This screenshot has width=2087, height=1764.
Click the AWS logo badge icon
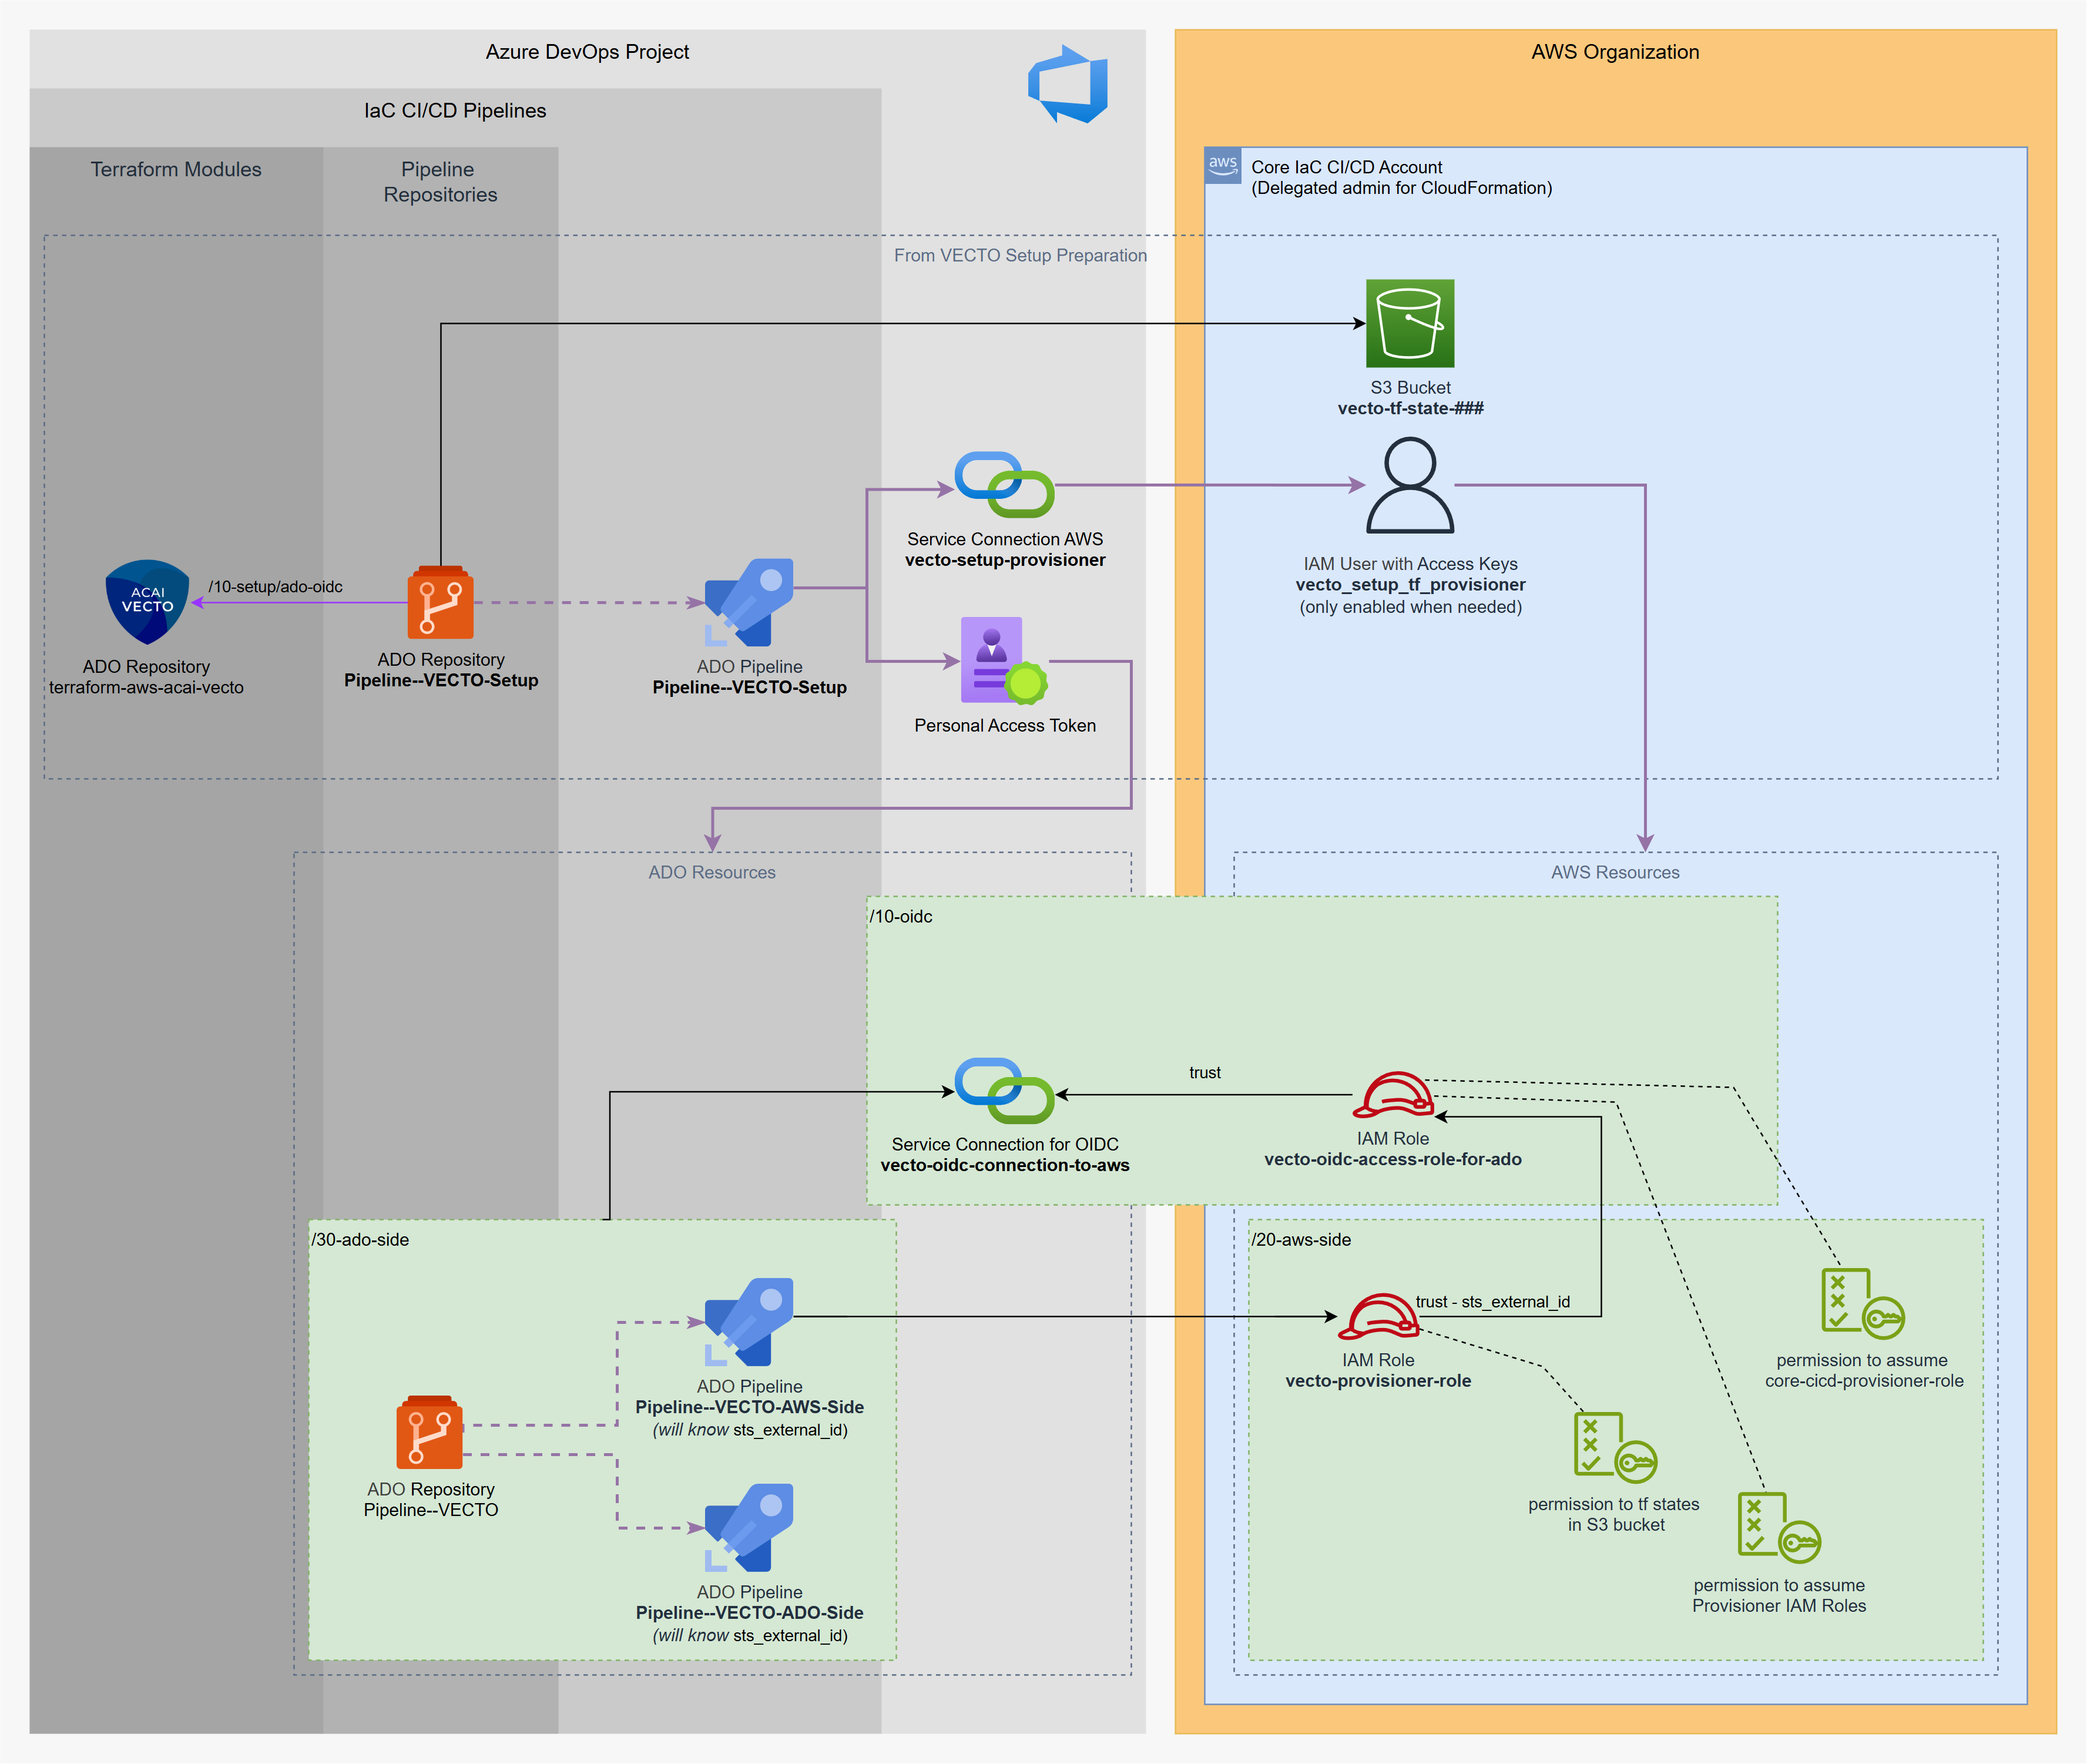click(x=1223, y=165)
